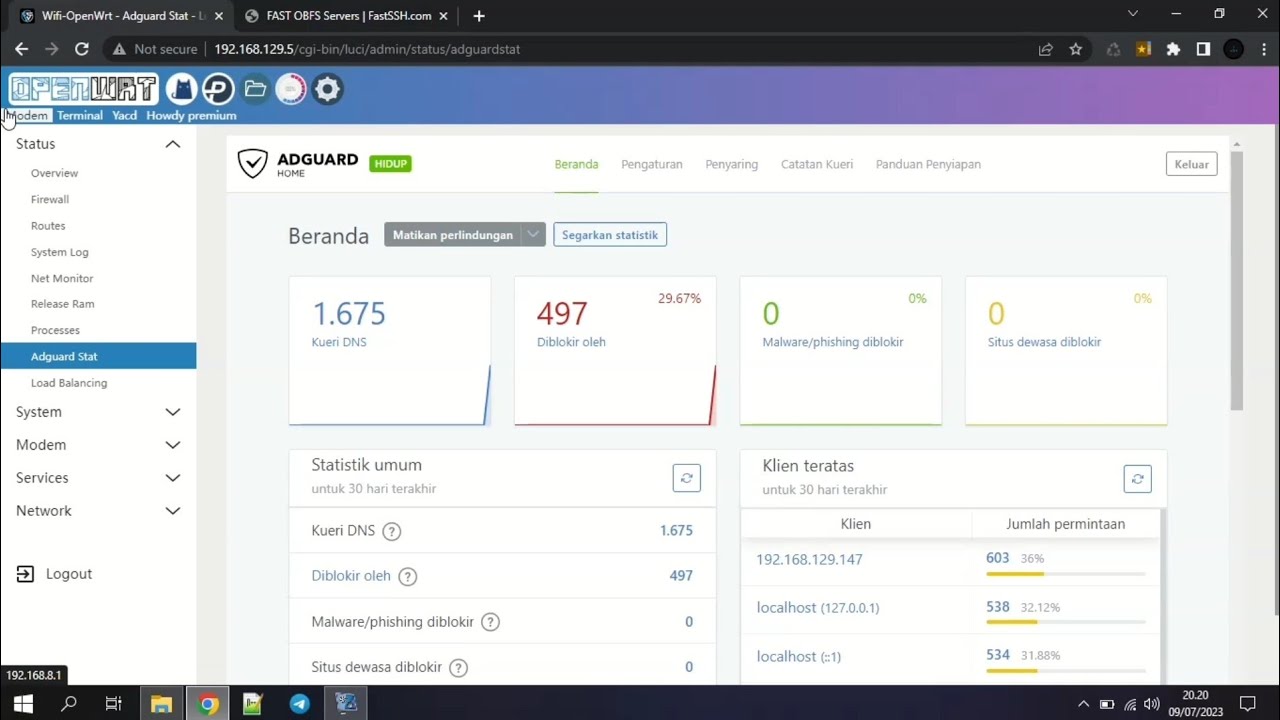Go back in browser history

(x=22, y=49)
